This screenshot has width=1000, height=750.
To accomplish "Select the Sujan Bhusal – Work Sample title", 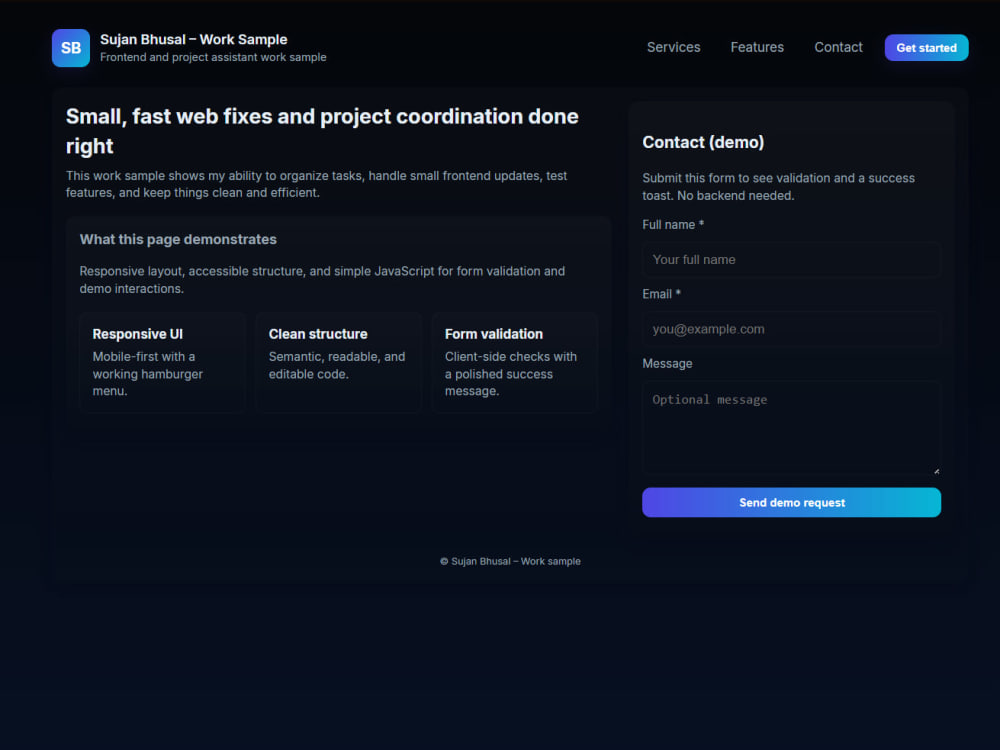I will pyautogui.click(x=194, y=40).
